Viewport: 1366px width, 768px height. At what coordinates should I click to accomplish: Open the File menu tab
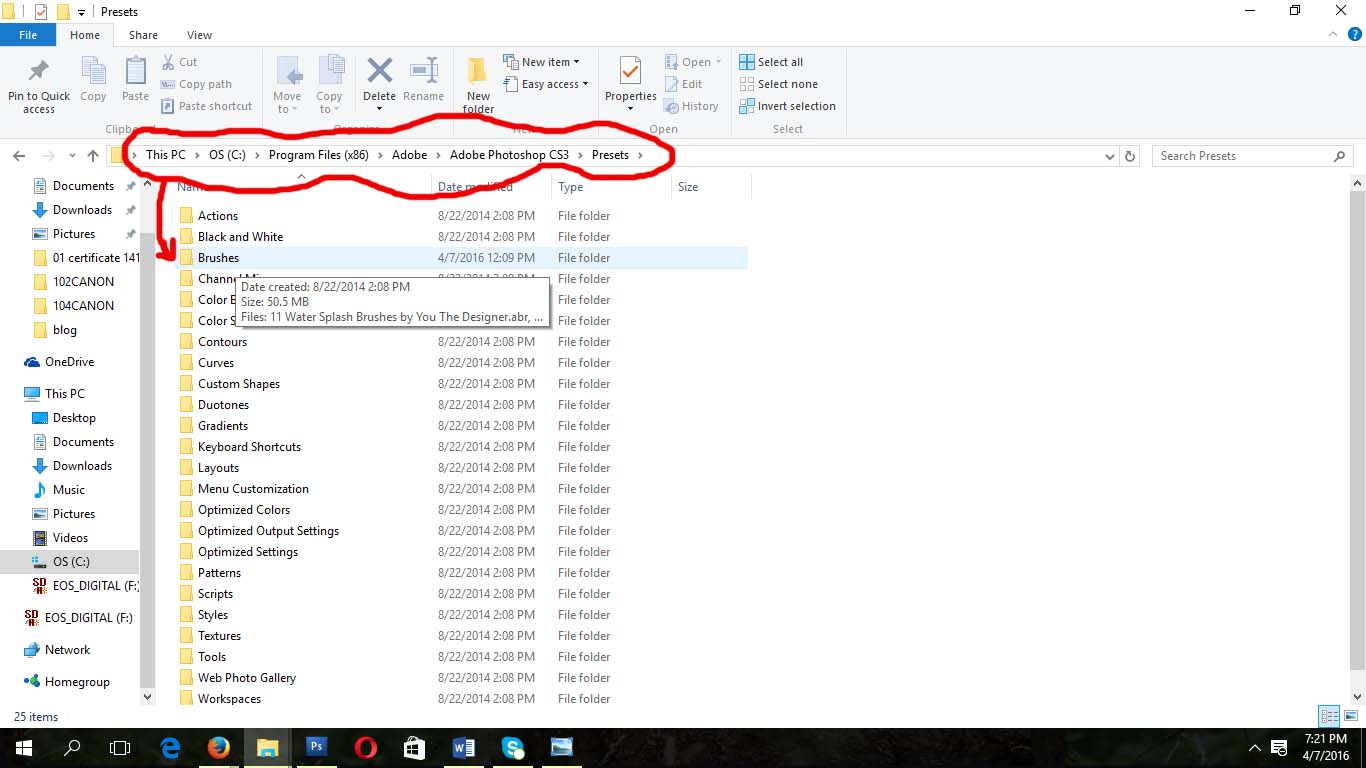(28, 35)
